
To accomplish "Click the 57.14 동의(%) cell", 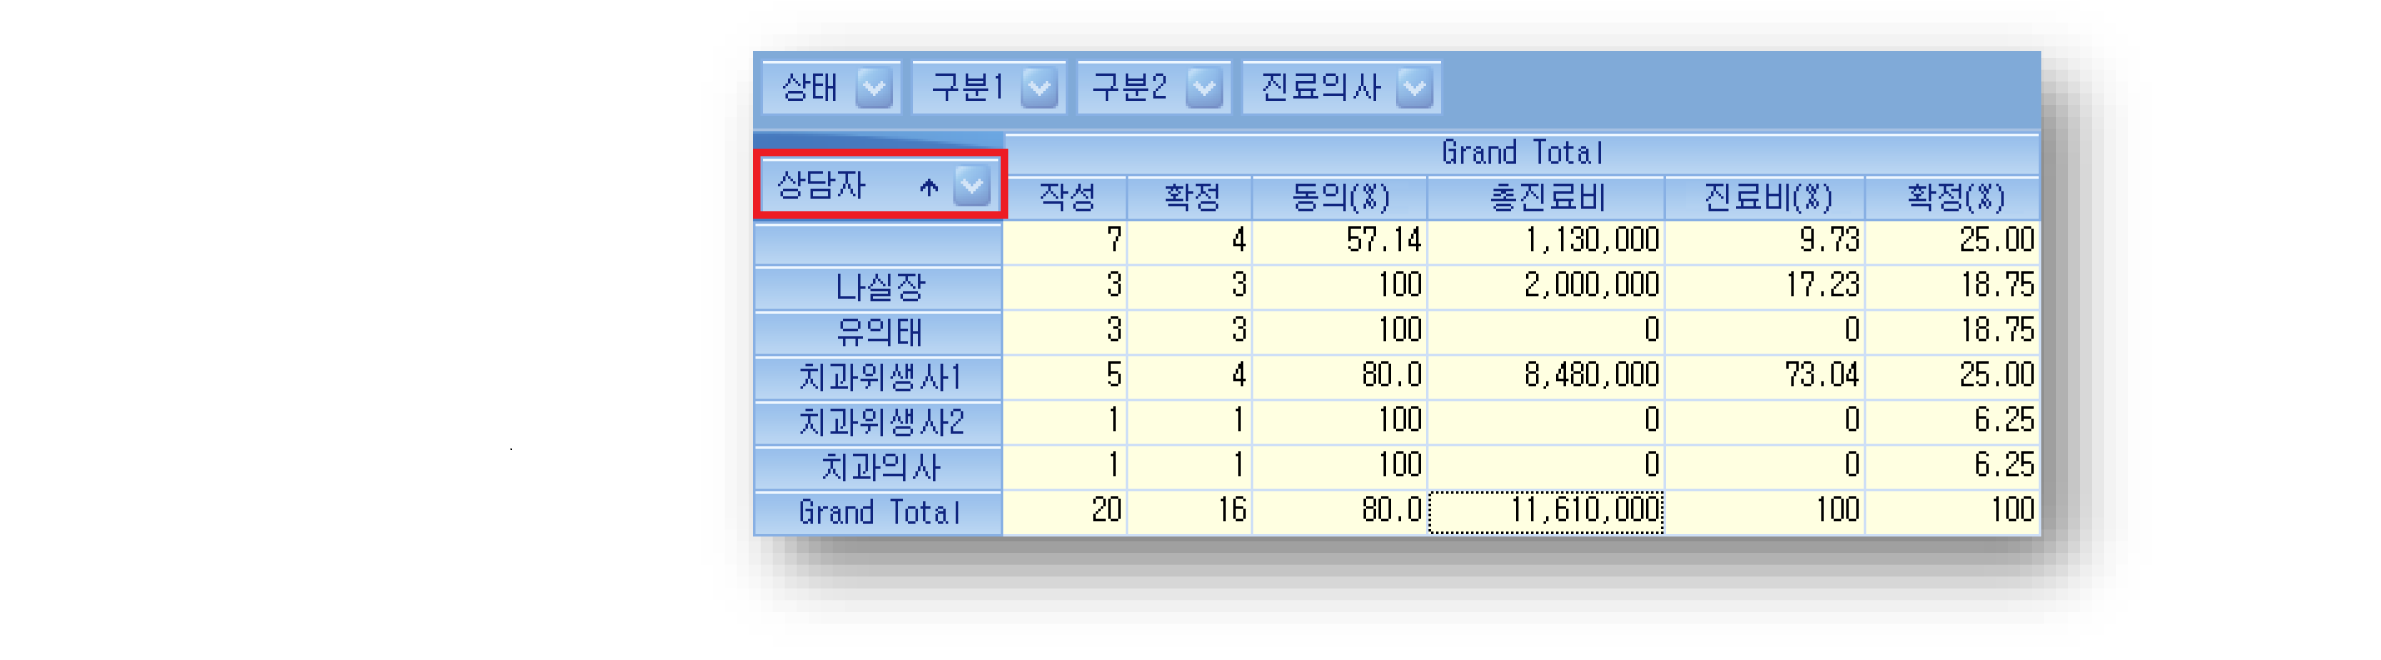I will point(1340,241).
